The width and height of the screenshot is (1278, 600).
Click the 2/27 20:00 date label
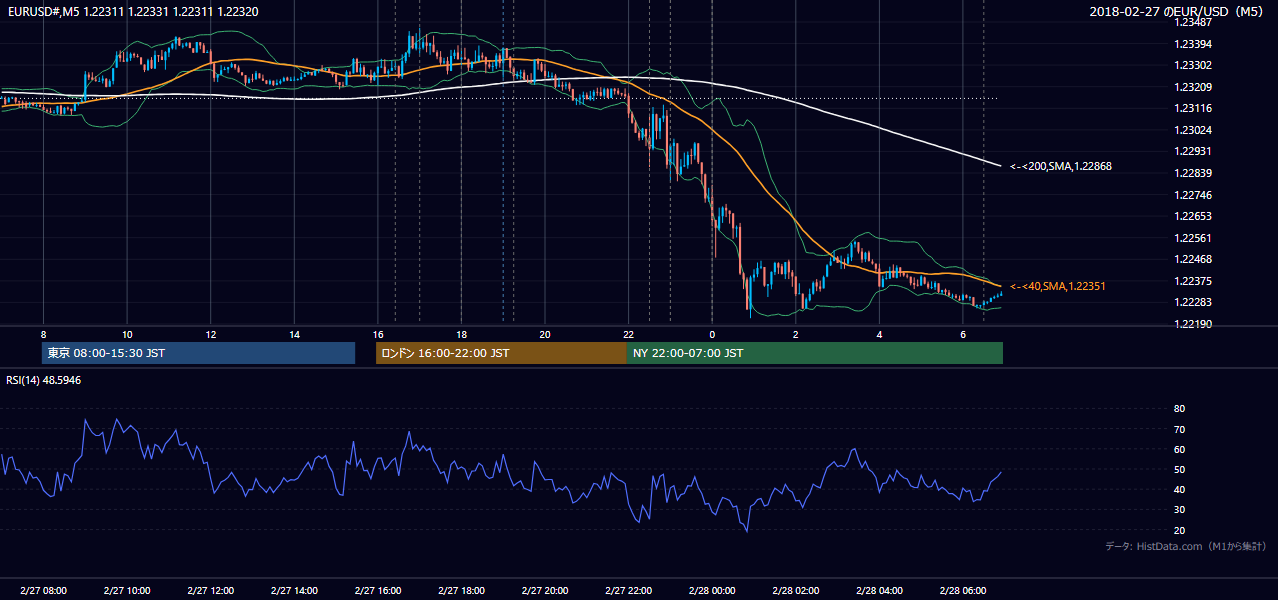(545, 590)
